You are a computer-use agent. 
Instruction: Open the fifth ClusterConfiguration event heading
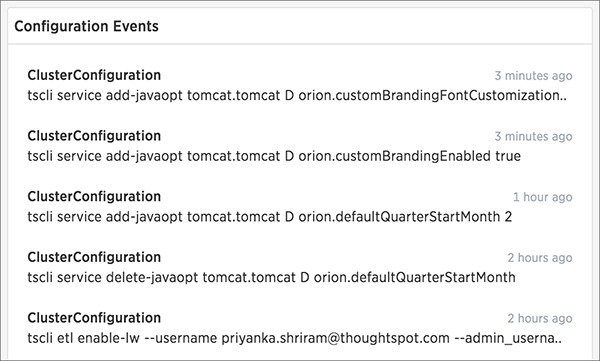[94, 318]
